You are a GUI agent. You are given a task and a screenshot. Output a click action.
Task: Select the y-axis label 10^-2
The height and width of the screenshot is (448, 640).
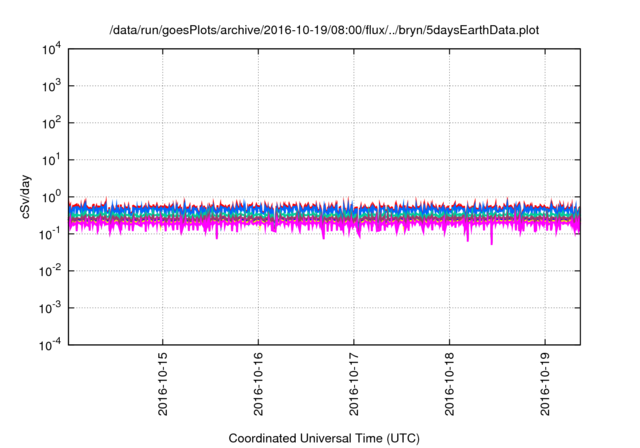pyautogui.click(x=50, y=271)
